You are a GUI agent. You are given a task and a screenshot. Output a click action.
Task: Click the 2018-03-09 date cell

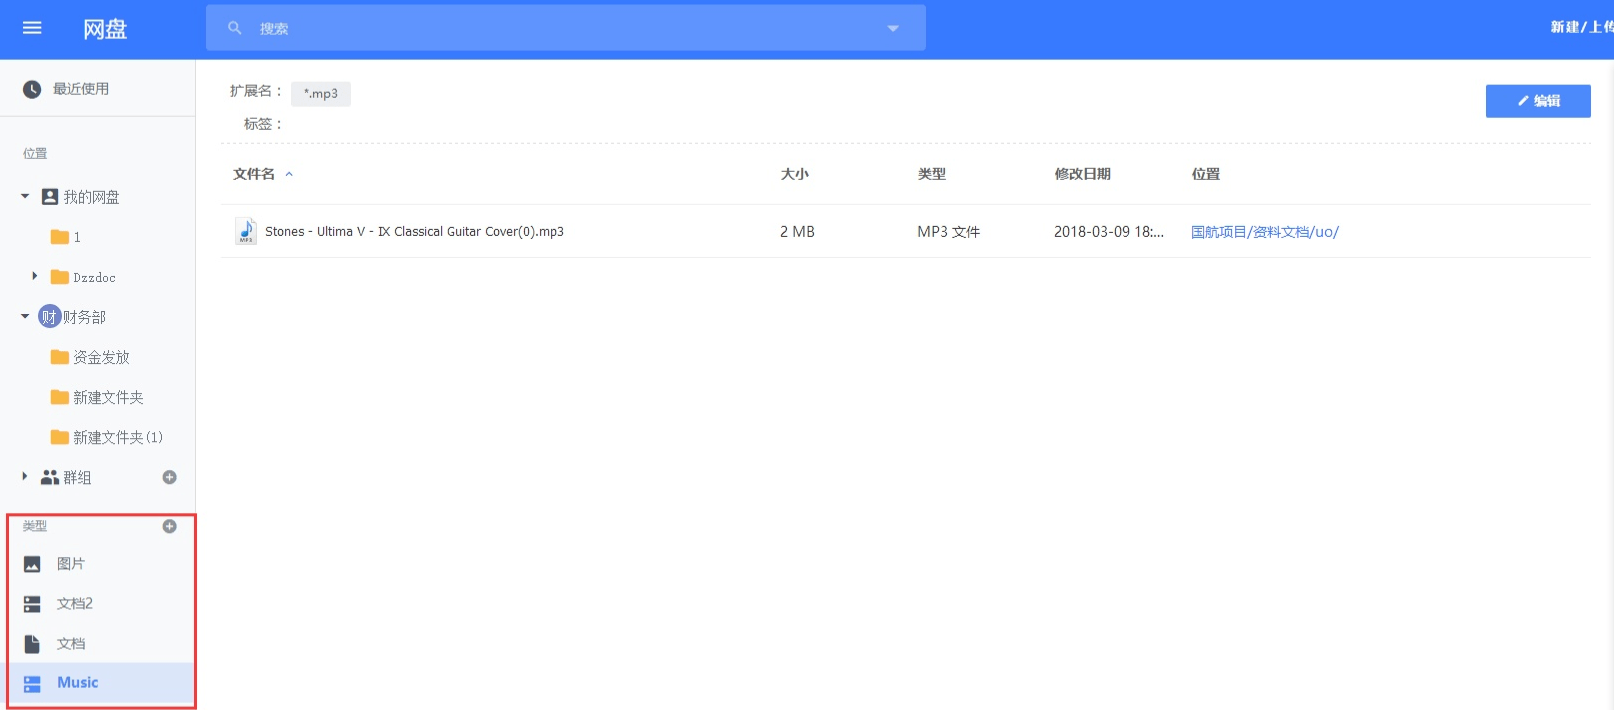coord(1109,231)
